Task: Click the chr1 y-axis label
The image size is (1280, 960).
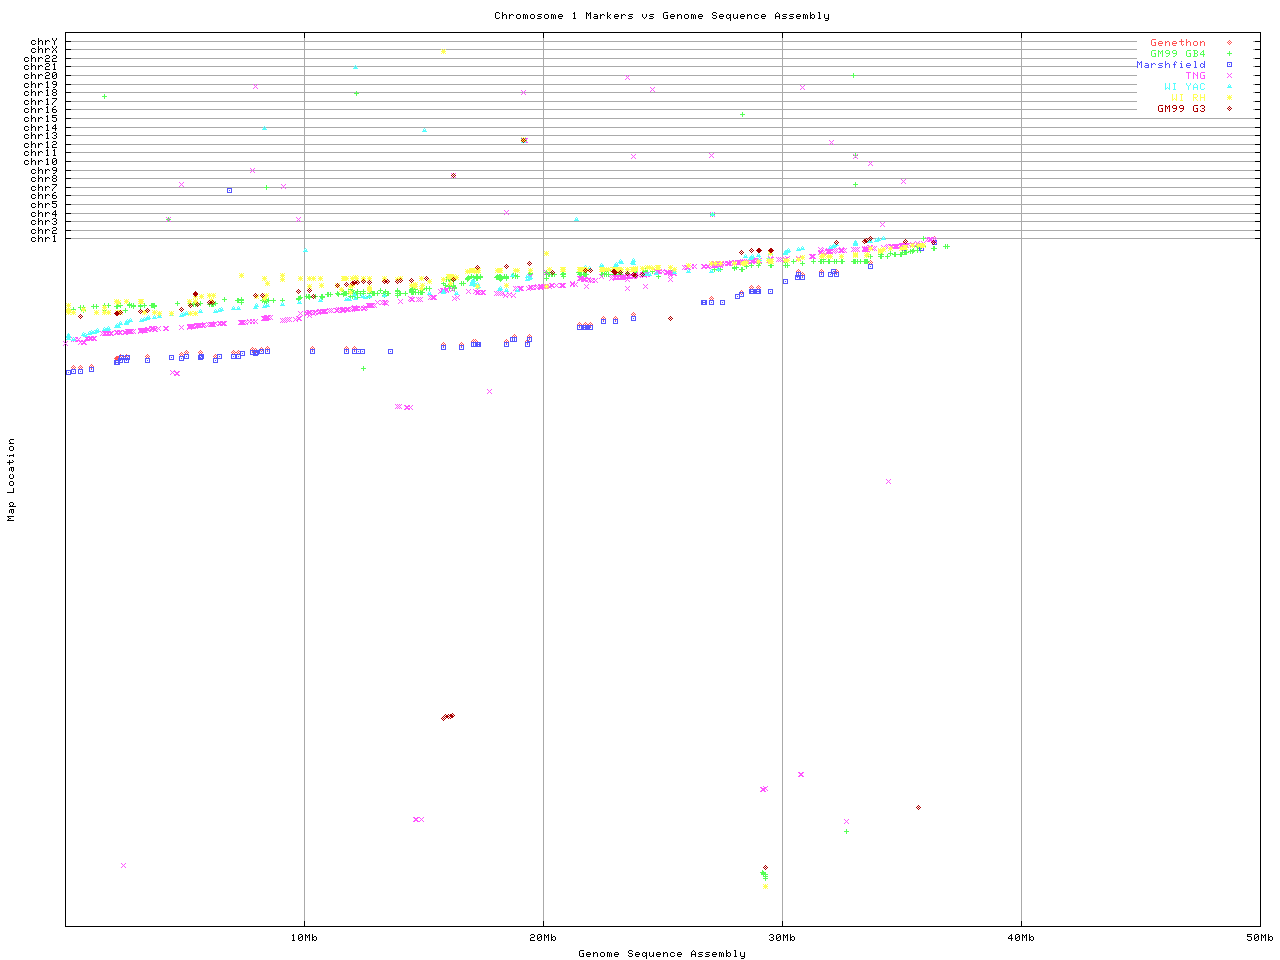Action: 43,239
